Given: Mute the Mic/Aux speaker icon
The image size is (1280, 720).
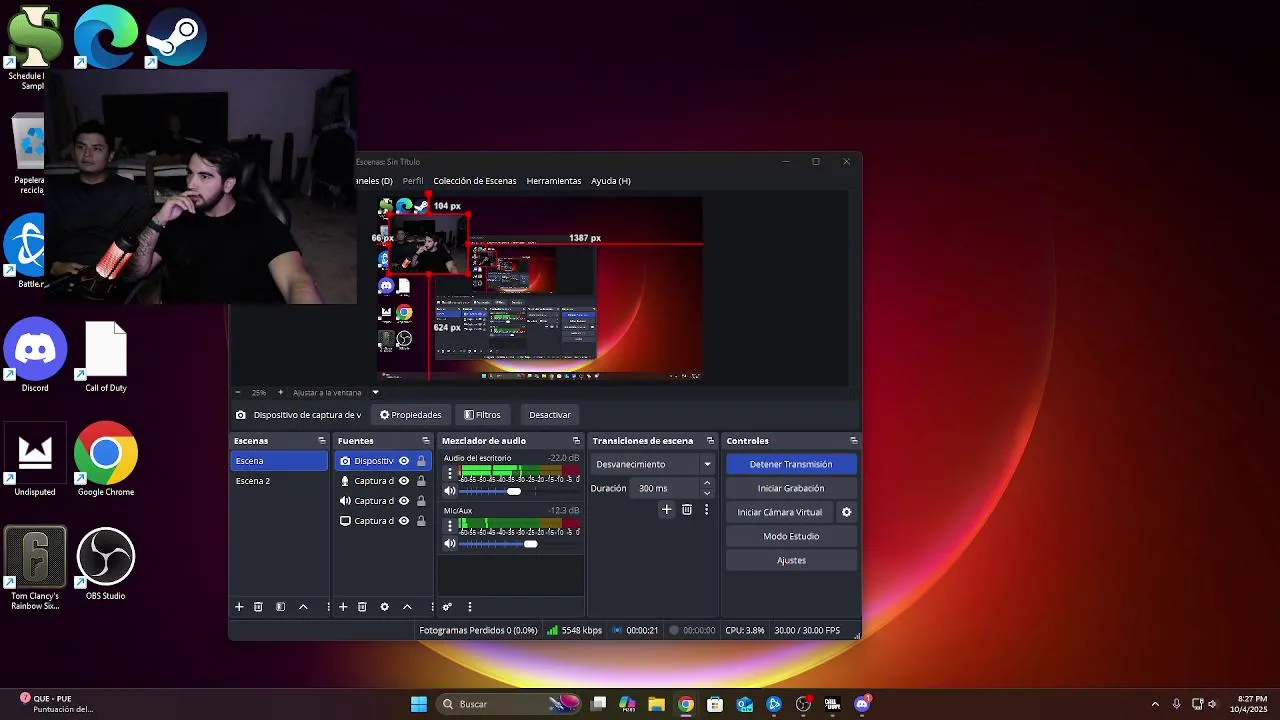Looking at the screenshot, I should (450, 544).
